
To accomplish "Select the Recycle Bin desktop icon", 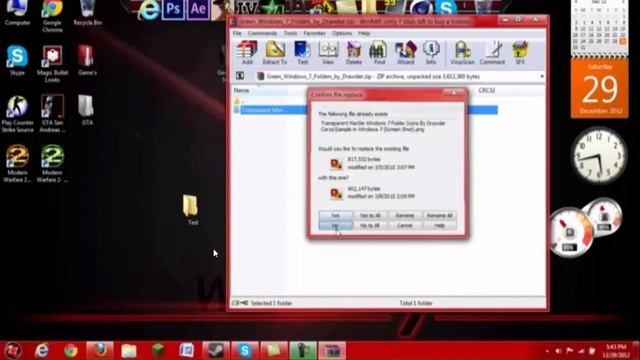I will (x=87, y=13).
